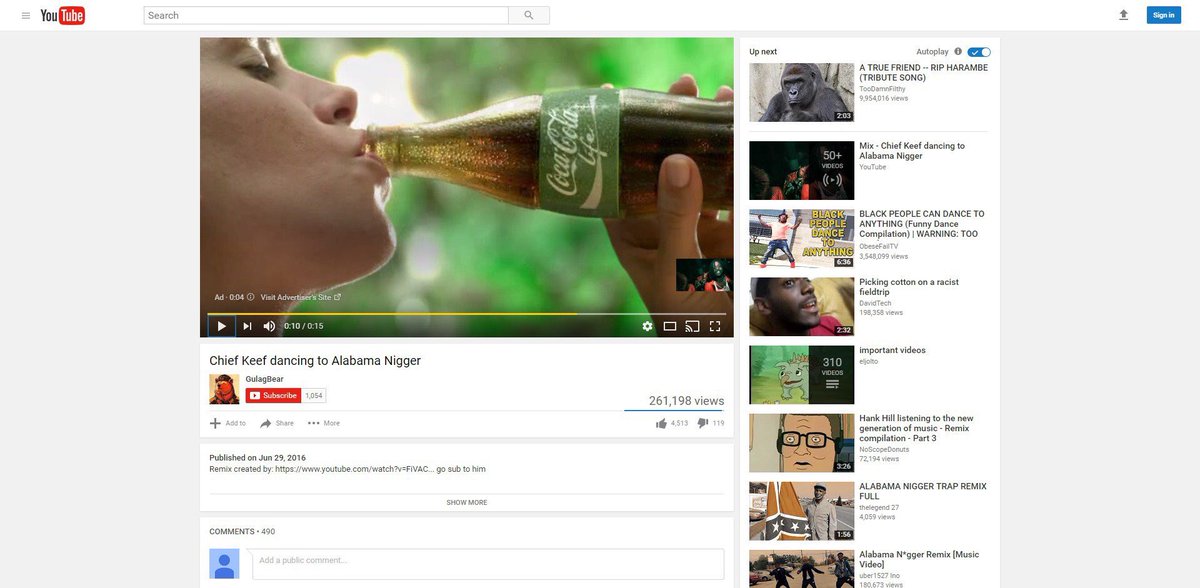Viewport: 1200px width, 588px height.
Task: Click the blank user avatar beside comments
Action: (224, 564)
